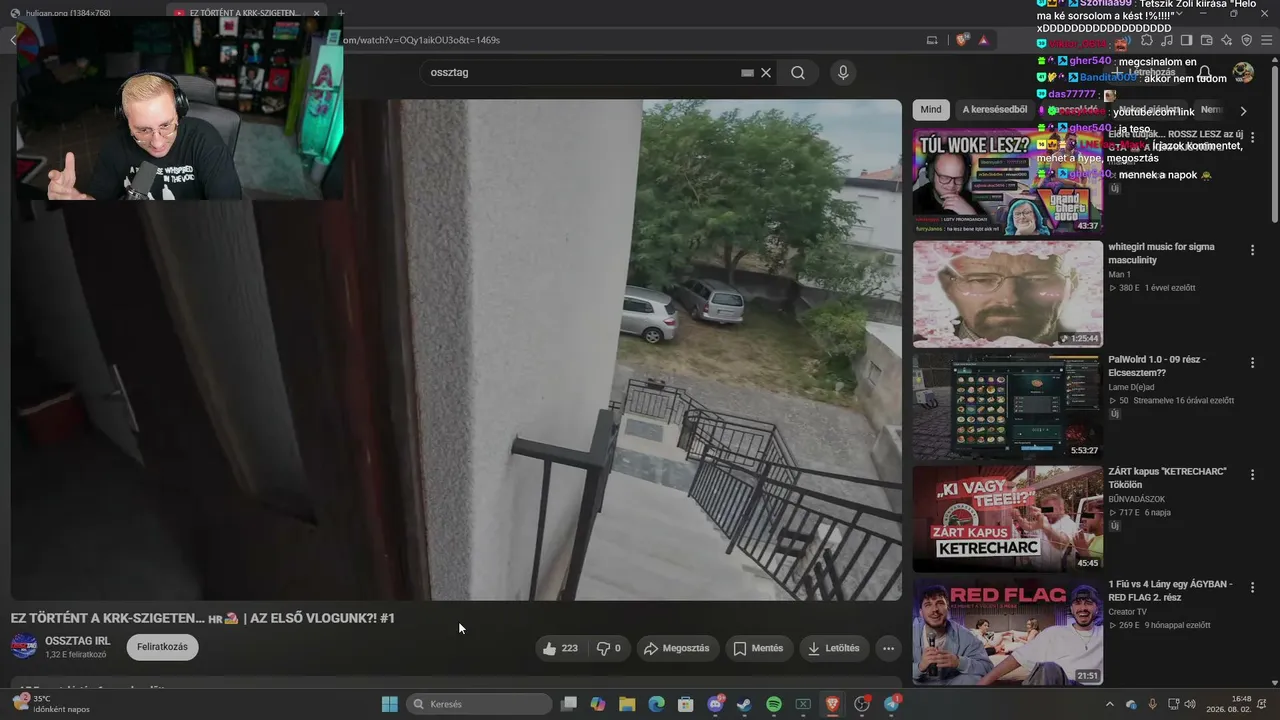Open options for whitegirl music video
Screen dimensions: 1280x720
pos(1252,250)
